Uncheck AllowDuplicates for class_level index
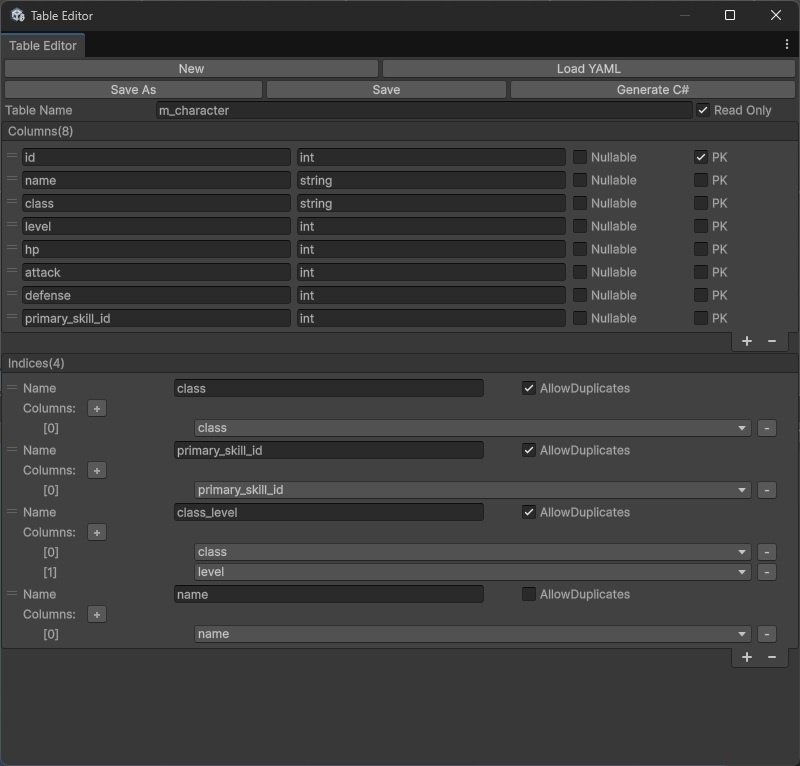Screen dimensions: 800x766 [x=529, y=512]
